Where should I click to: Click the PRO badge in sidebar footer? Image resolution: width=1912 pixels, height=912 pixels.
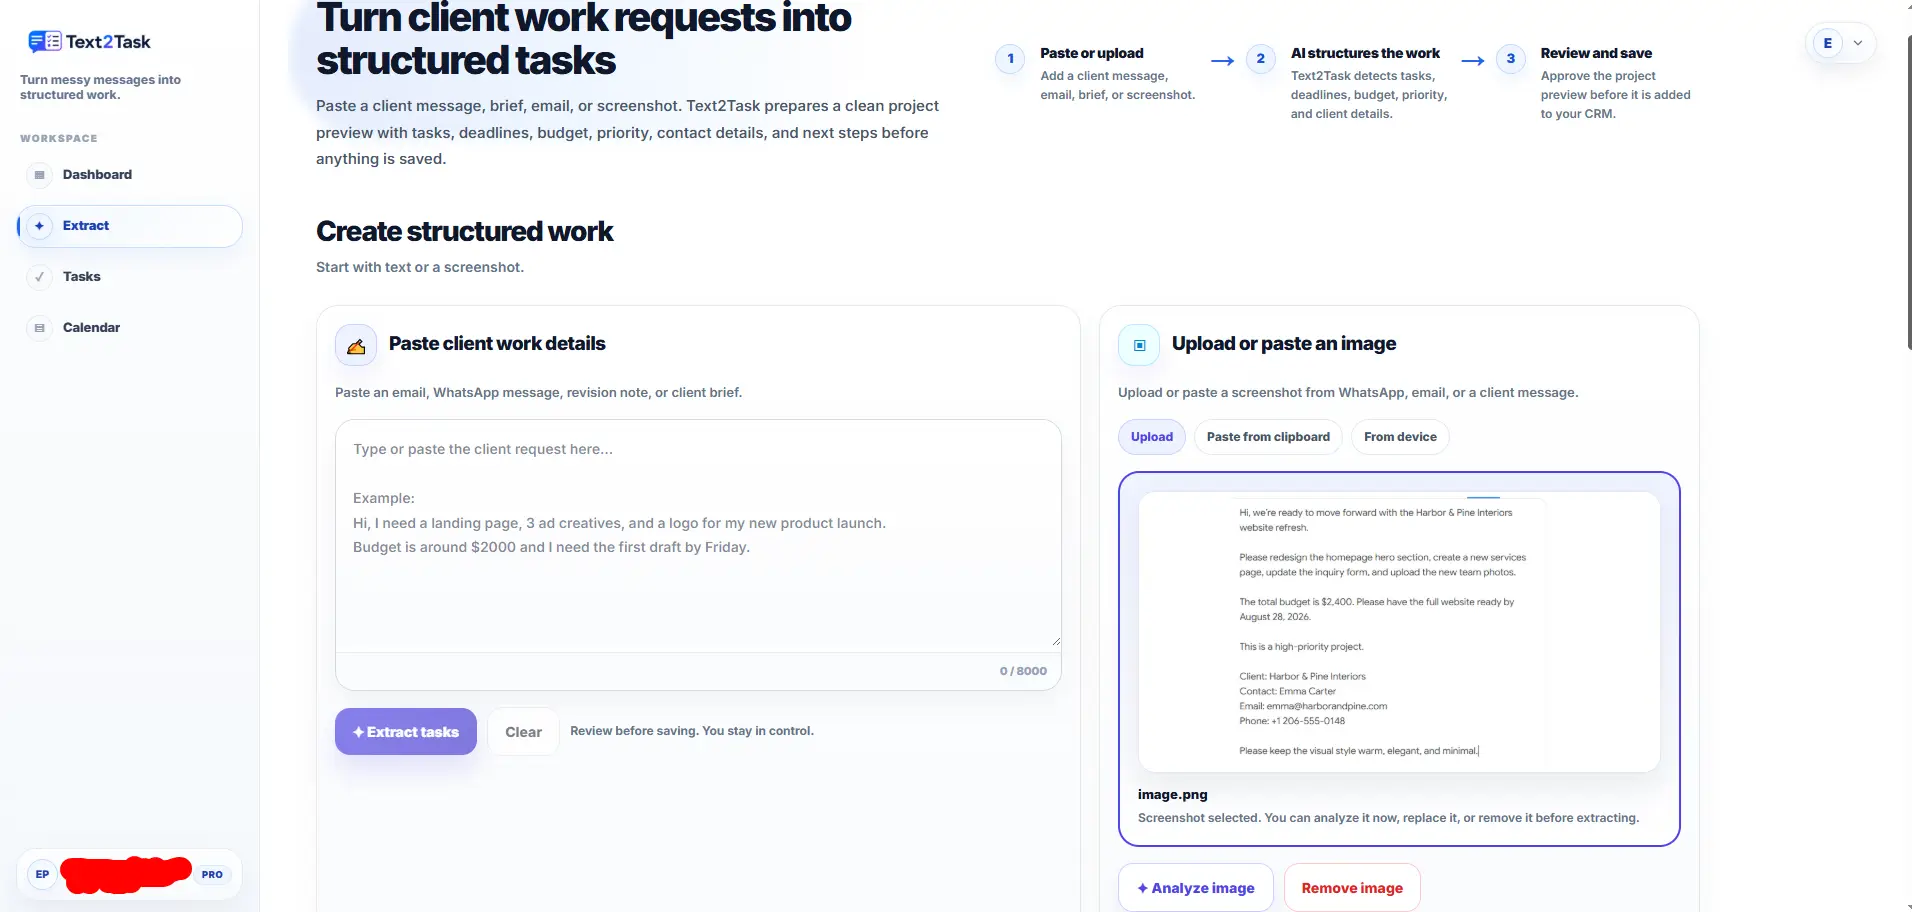pyautogui.click(x=212, y=875)
